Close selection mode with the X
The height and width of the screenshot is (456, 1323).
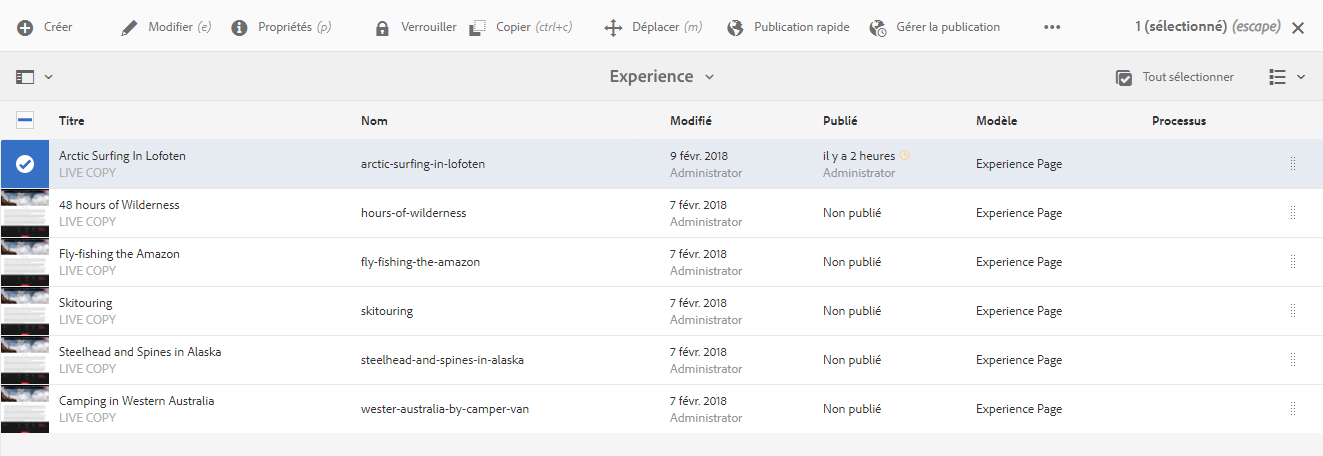(x=1298, y=28)
